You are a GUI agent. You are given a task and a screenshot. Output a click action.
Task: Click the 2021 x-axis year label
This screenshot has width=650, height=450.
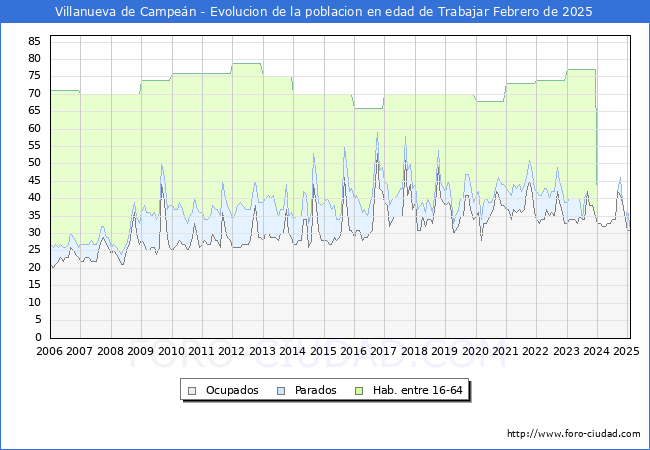(505, 351)
